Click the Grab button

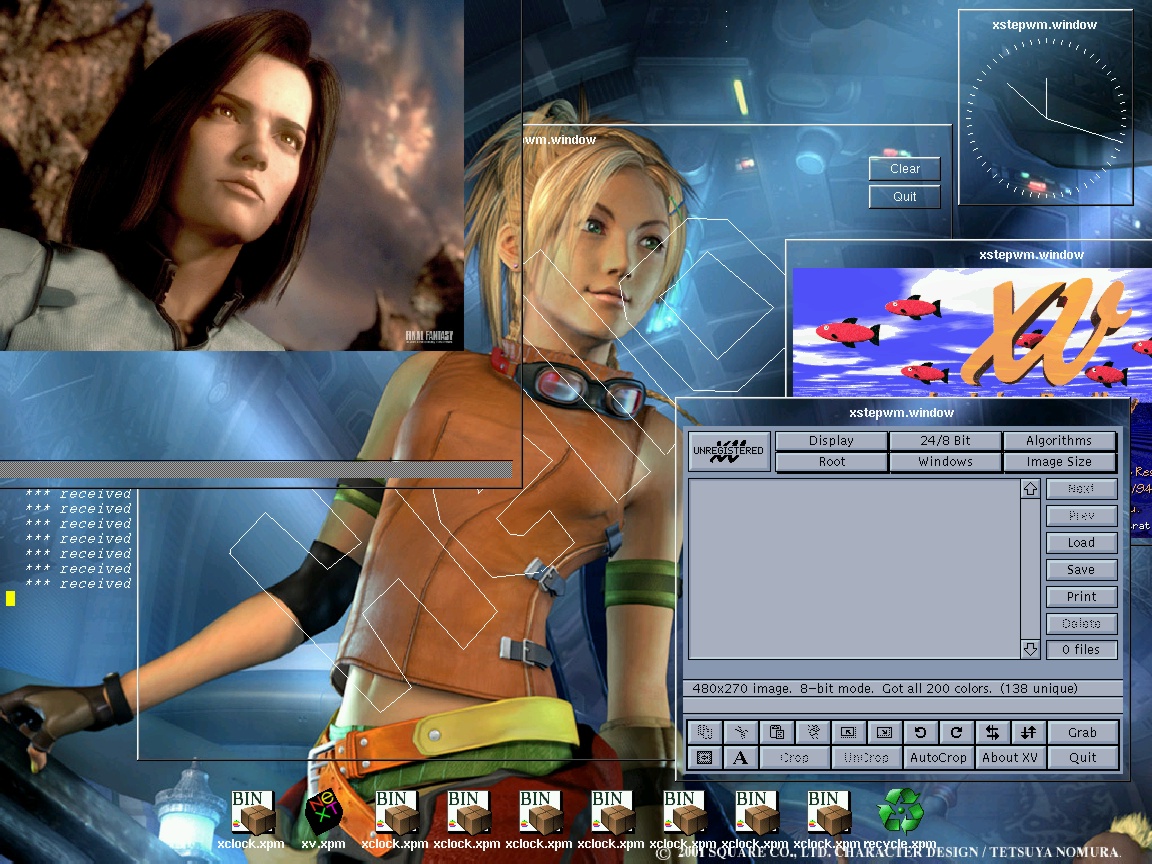1082,732
